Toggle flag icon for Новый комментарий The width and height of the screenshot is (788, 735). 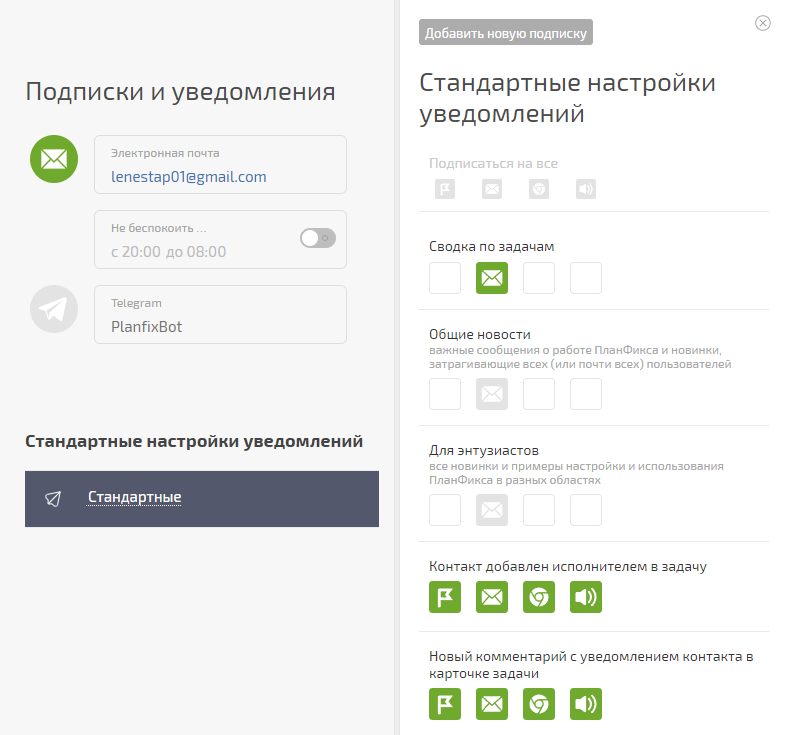[445, 704]
